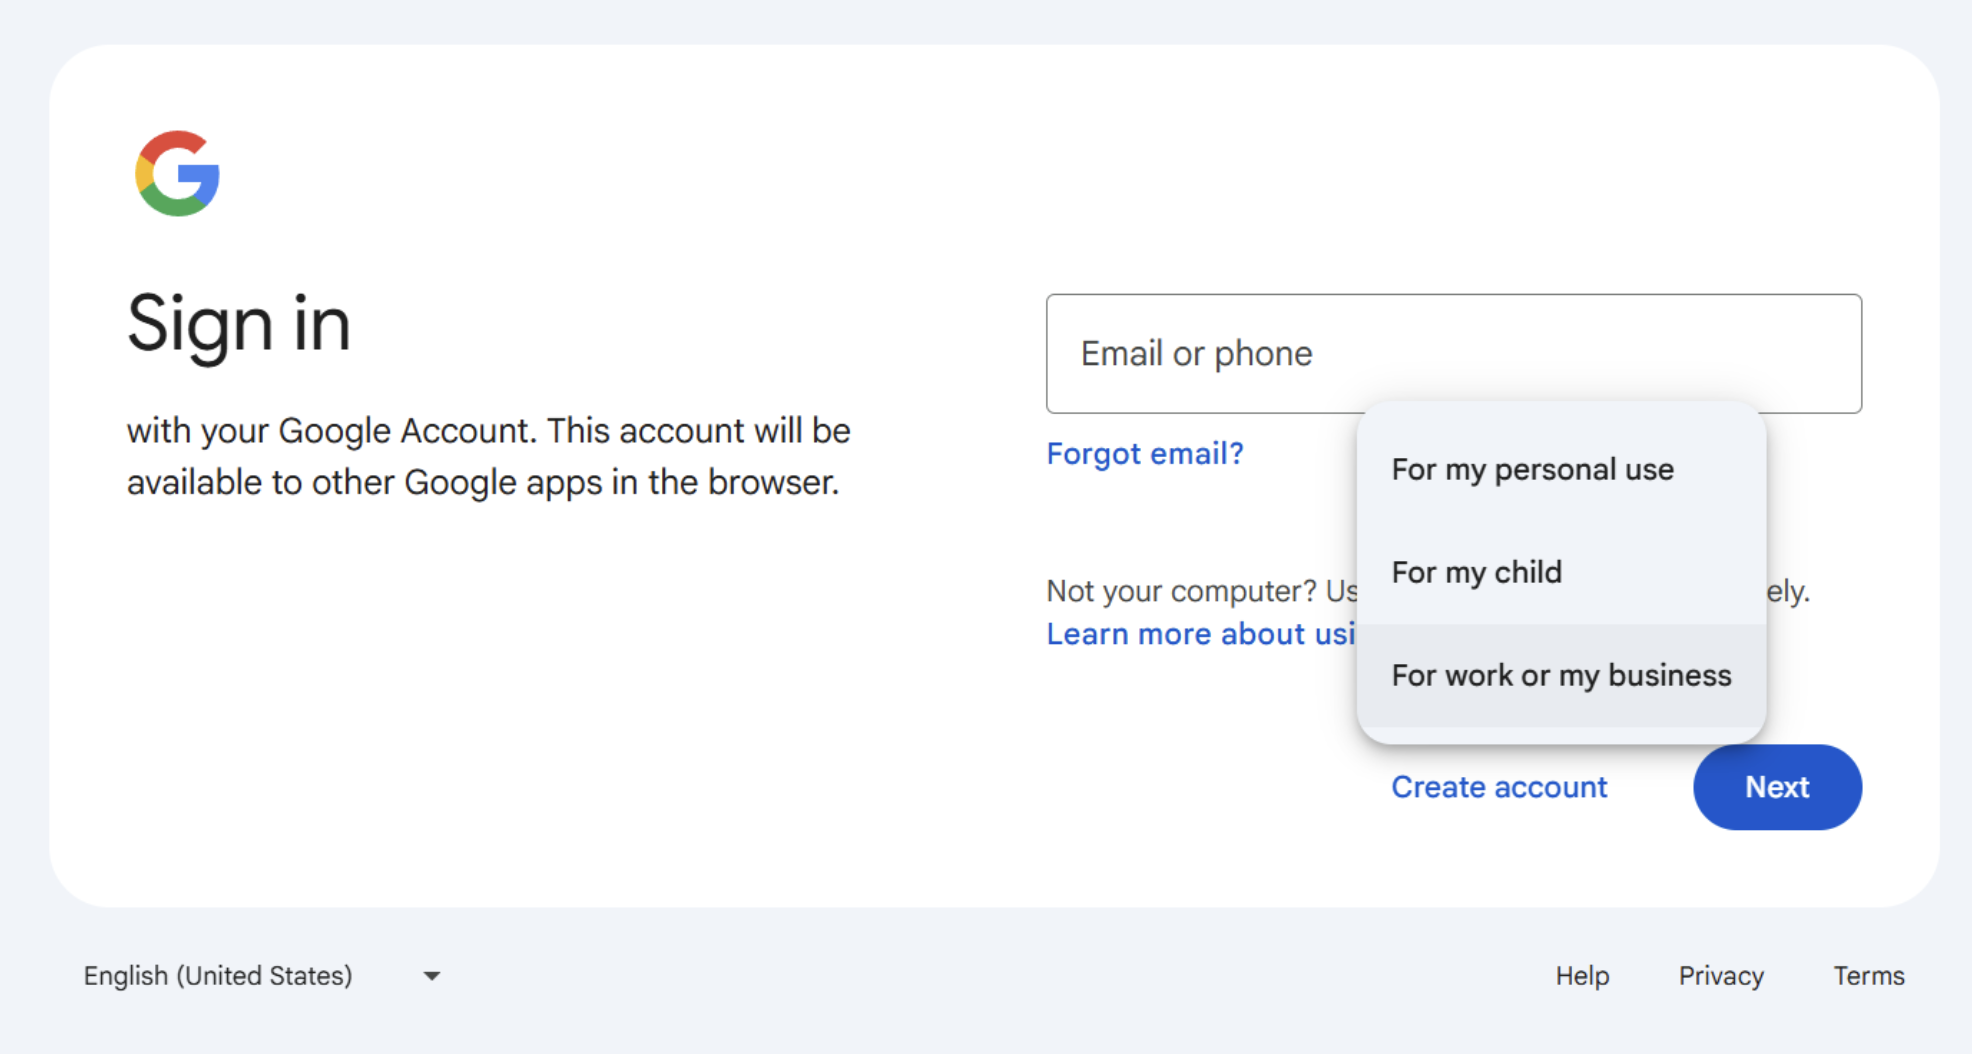This screenshot has width=1972, height=1054.
Task: Open the Help link in footer
Action: [1581, 976]
